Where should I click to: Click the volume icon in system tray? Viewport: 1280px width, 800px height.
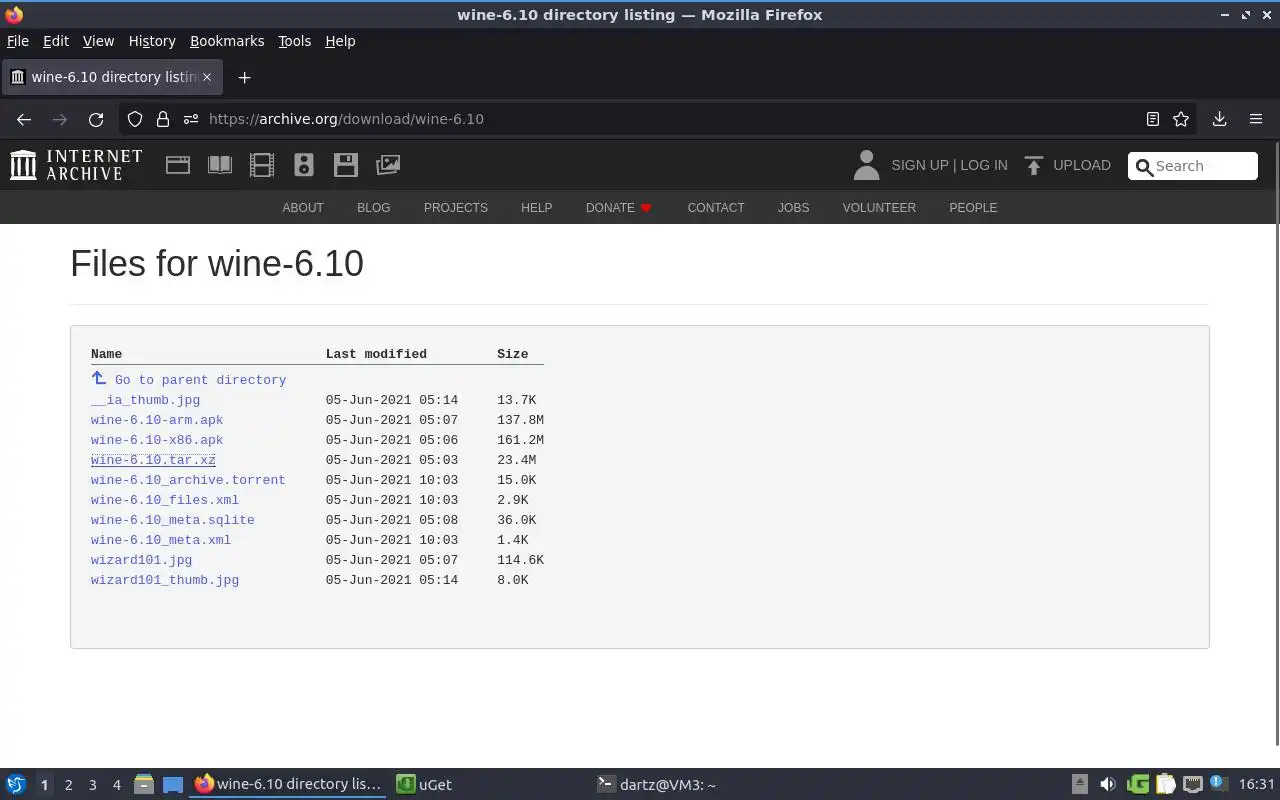tap(1107, 785)
